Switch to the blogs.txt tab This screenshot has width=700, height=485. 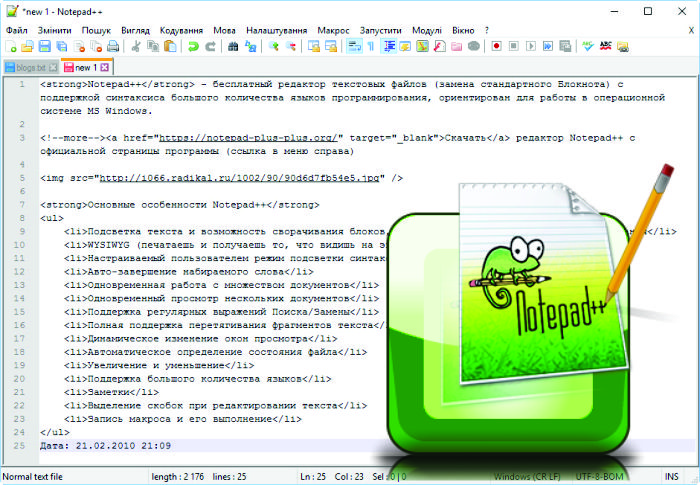31,67
